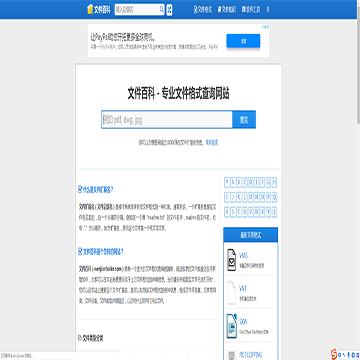The height and width of the screenshot is (360, 360).
Task: Select the # index box
Action: 227,182
